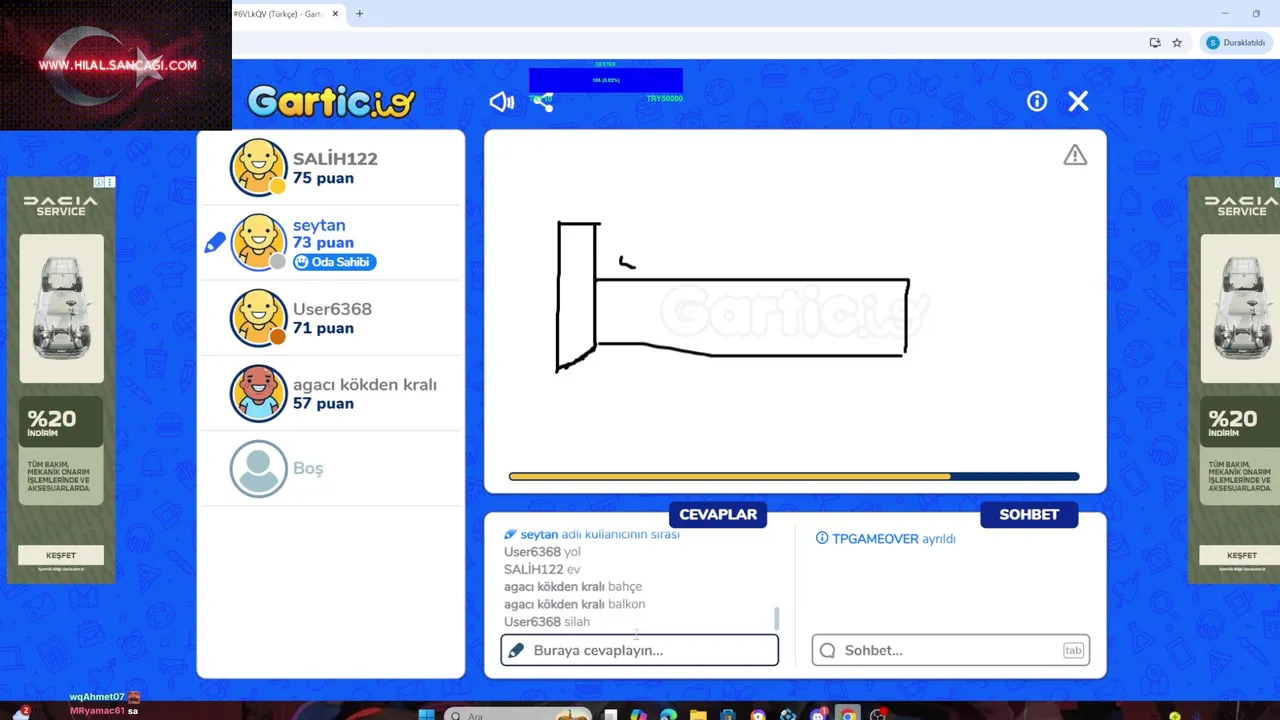Image resolution: width=1280 pixels, height=720 pixels.
Task: Click the User6368 yol answer line
Action: [542, 551]
